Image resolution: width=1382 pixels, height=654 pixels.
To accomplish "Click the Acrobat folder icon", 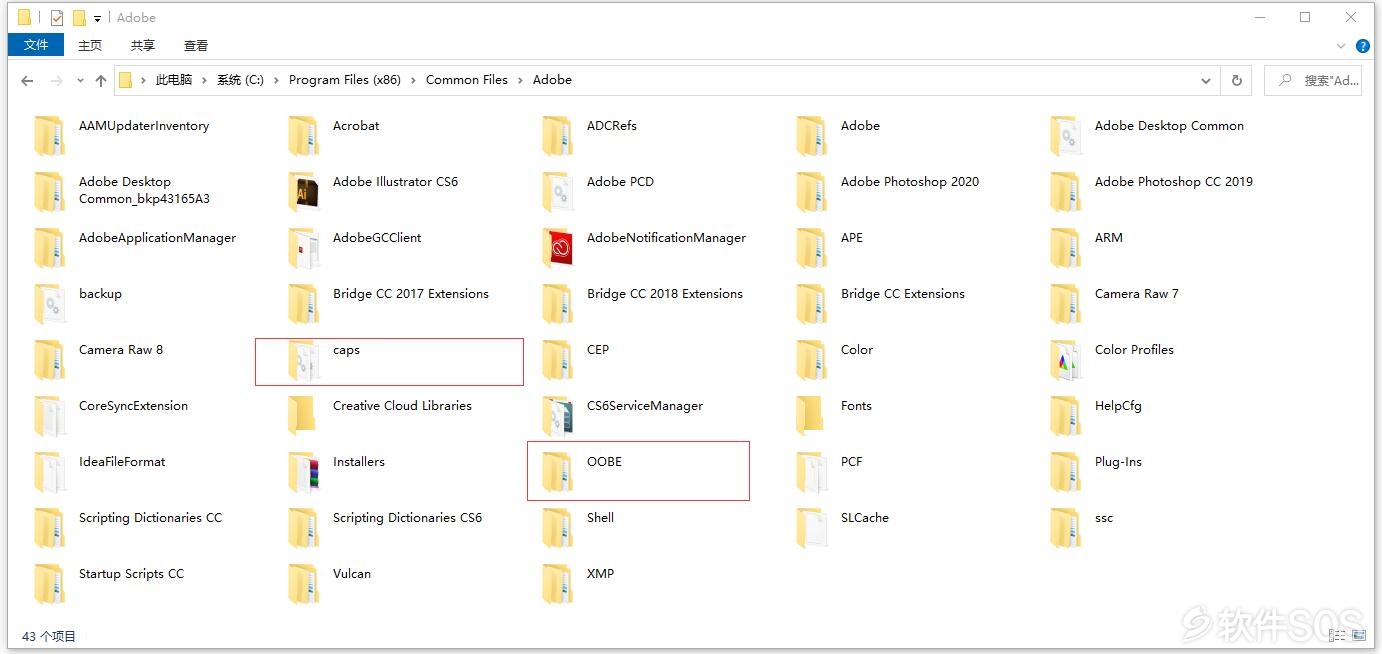I will click(304, 135).
